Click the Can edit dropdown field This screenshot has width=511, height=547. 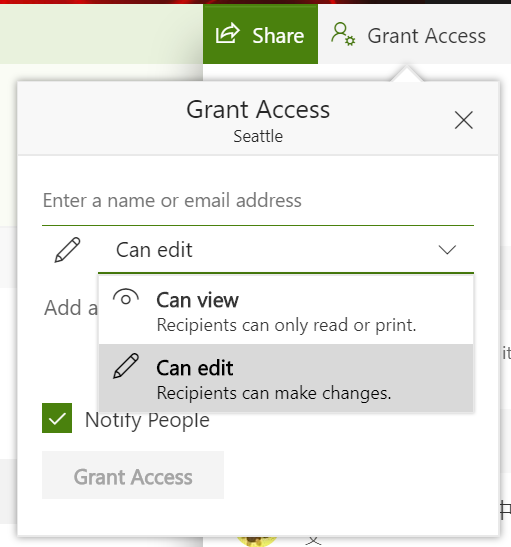tap(286, 250)
